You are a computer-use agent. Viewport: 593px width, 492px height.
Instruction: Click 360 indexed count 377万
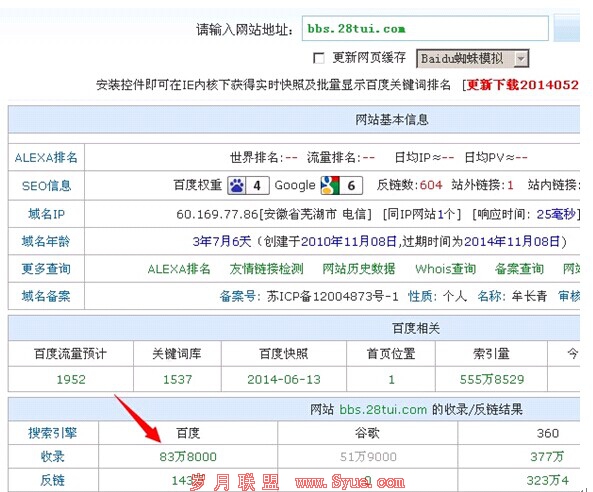click(x=547, y=457)
